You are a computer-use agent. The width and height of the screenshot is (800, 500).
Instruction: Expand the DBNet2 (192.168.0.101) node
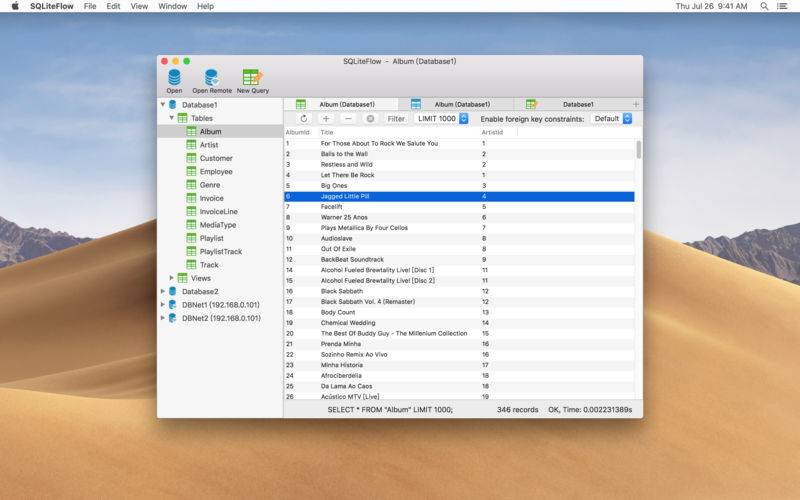(163, 318)
